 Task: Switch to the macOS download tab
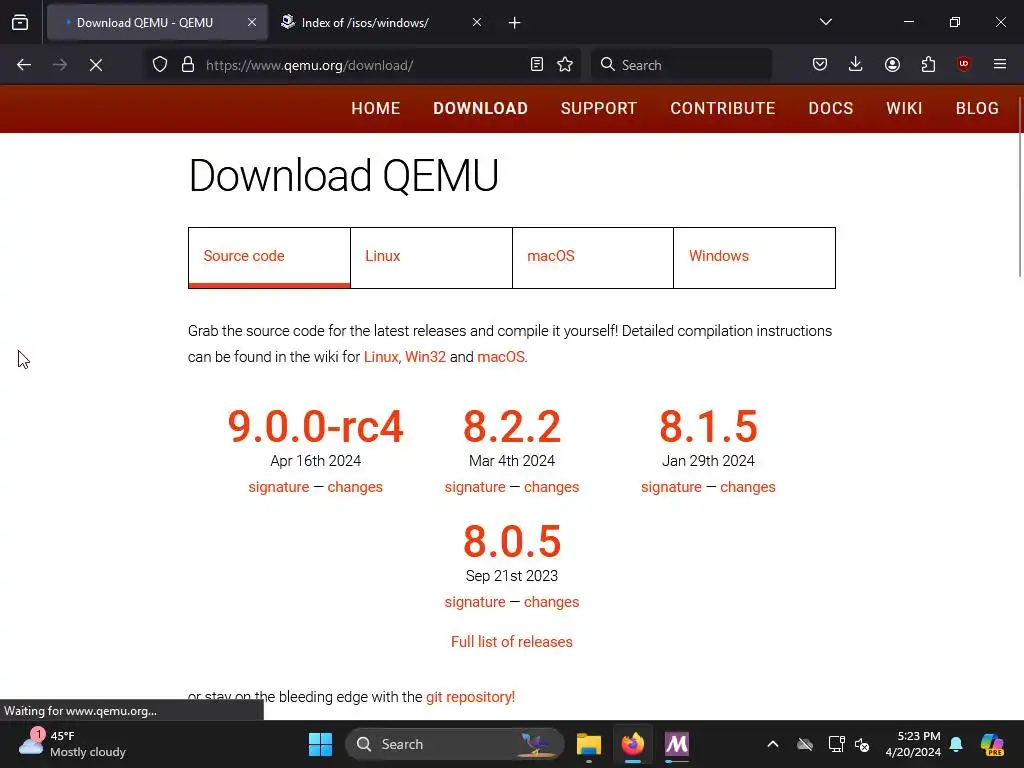593,257
